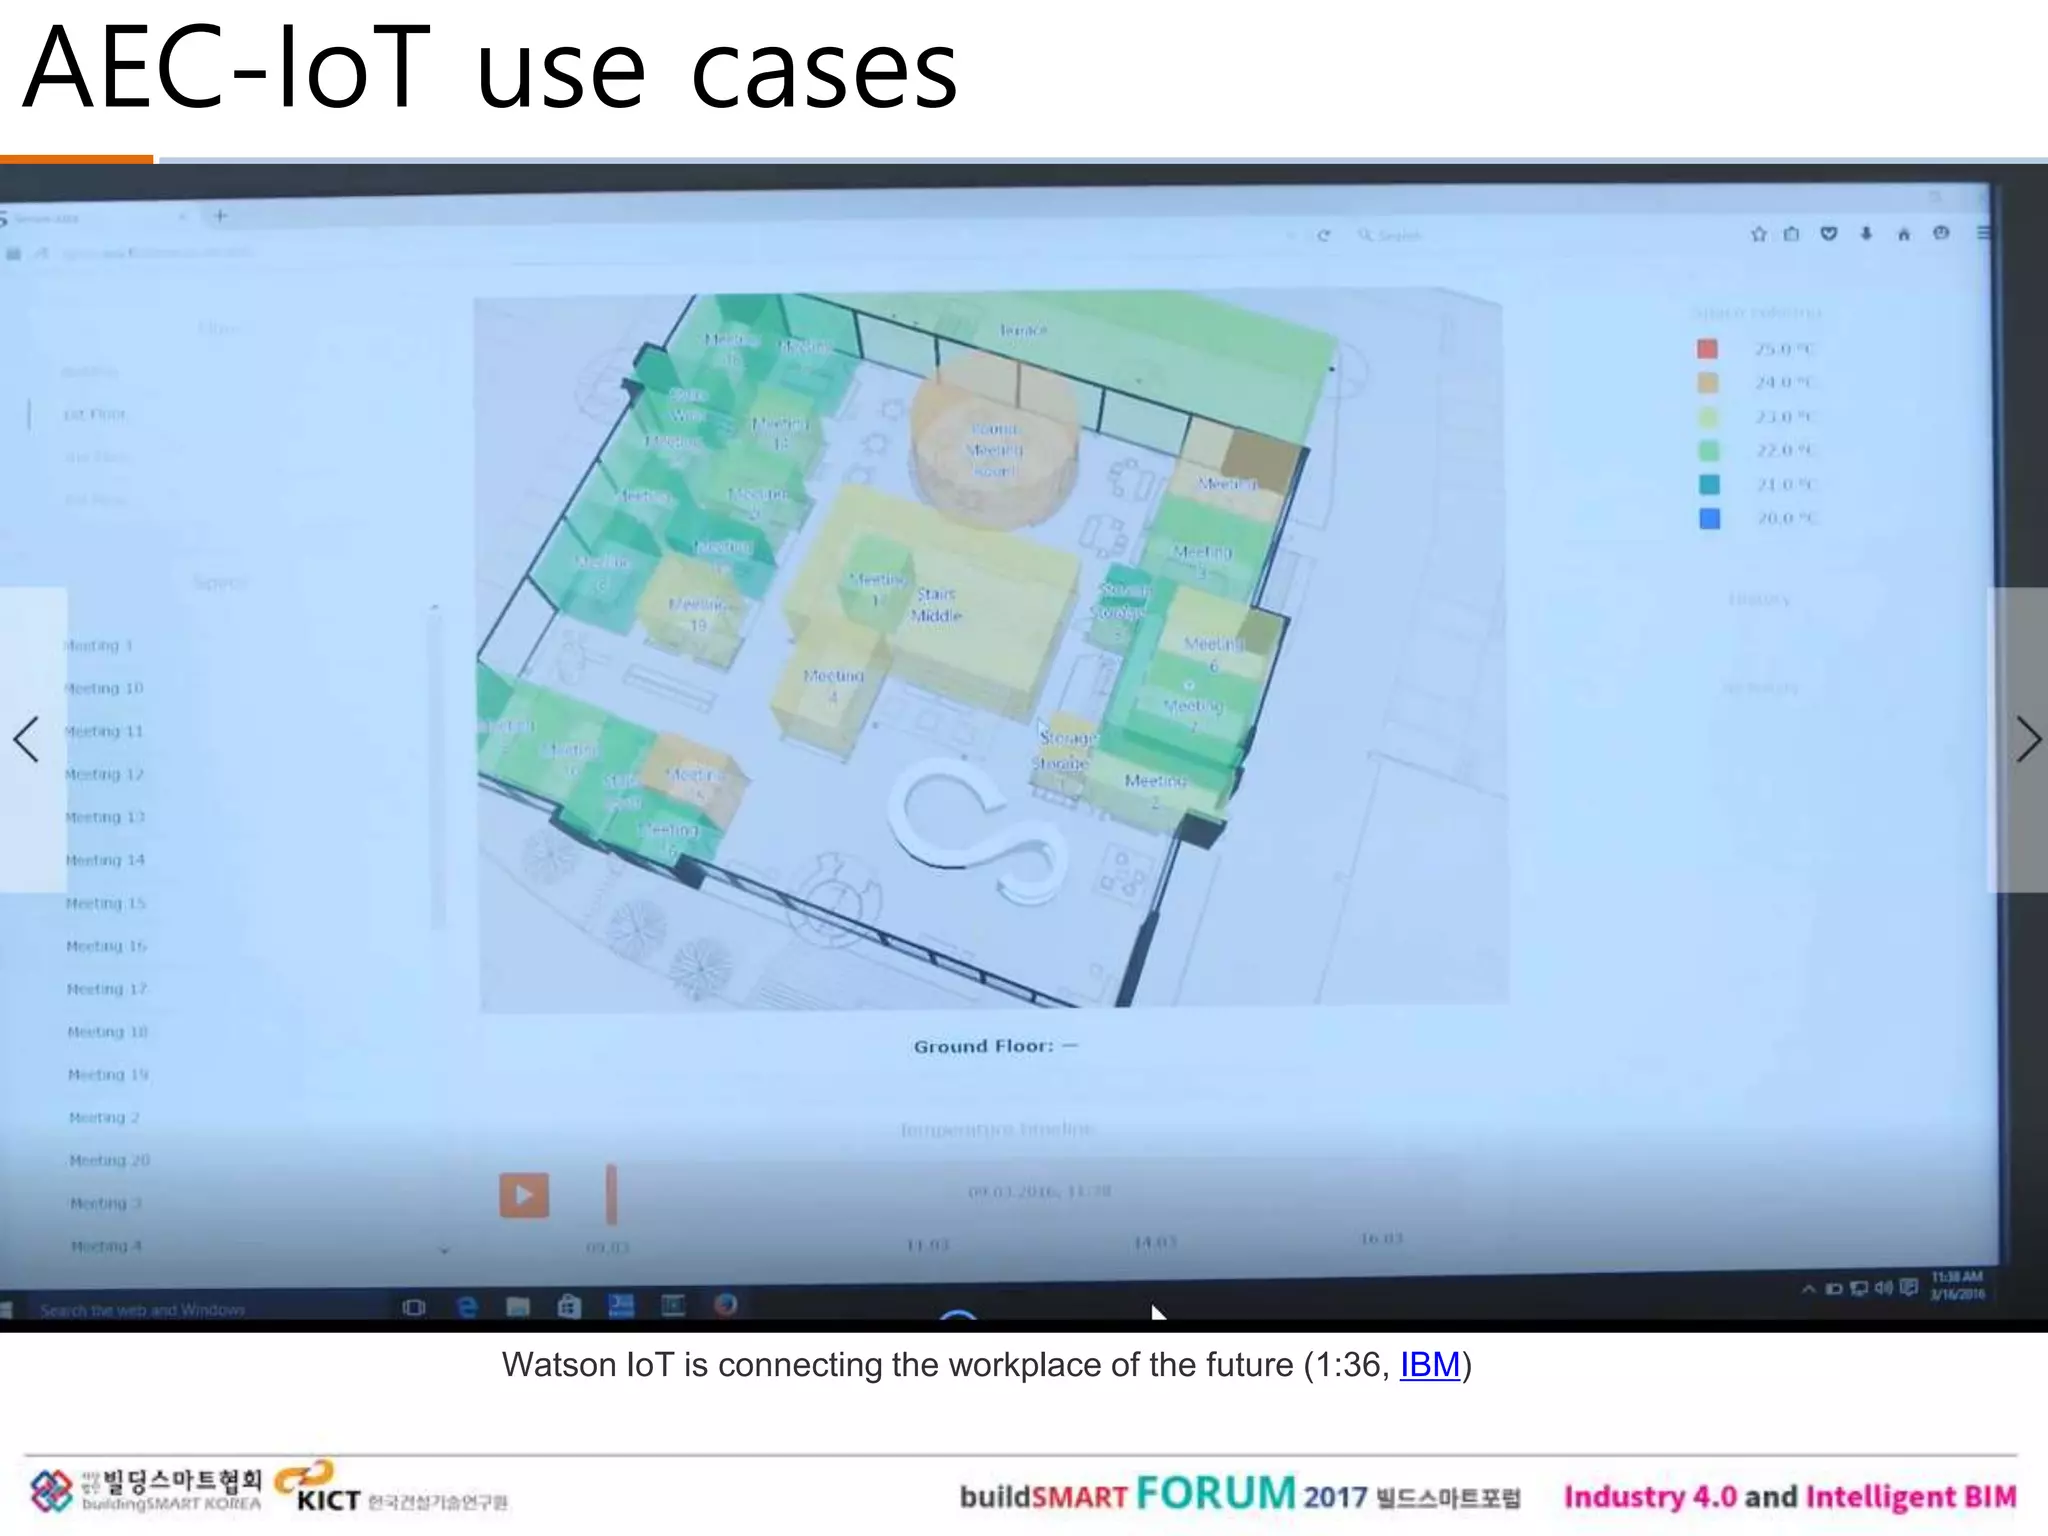Select Meeting 20 in space list

point(109,1161)
